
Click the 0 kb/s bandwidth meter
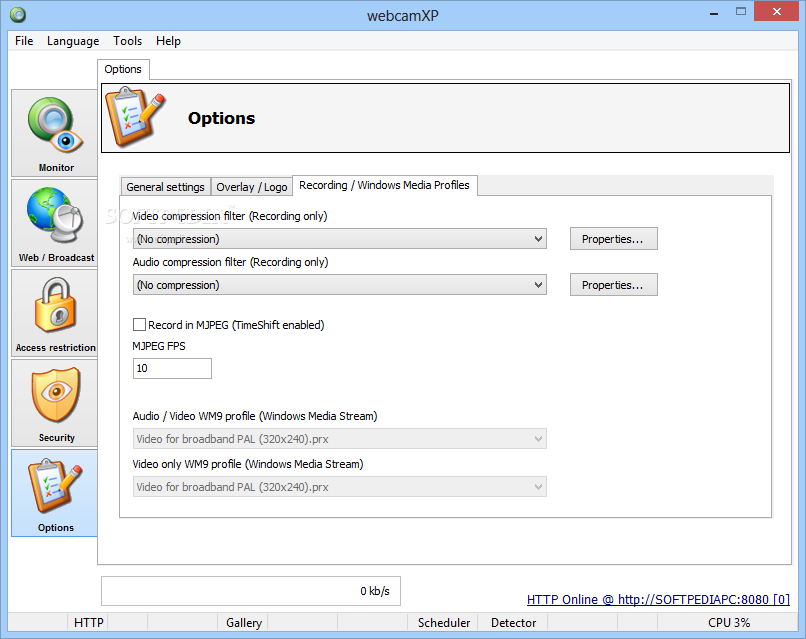[251, 591]
